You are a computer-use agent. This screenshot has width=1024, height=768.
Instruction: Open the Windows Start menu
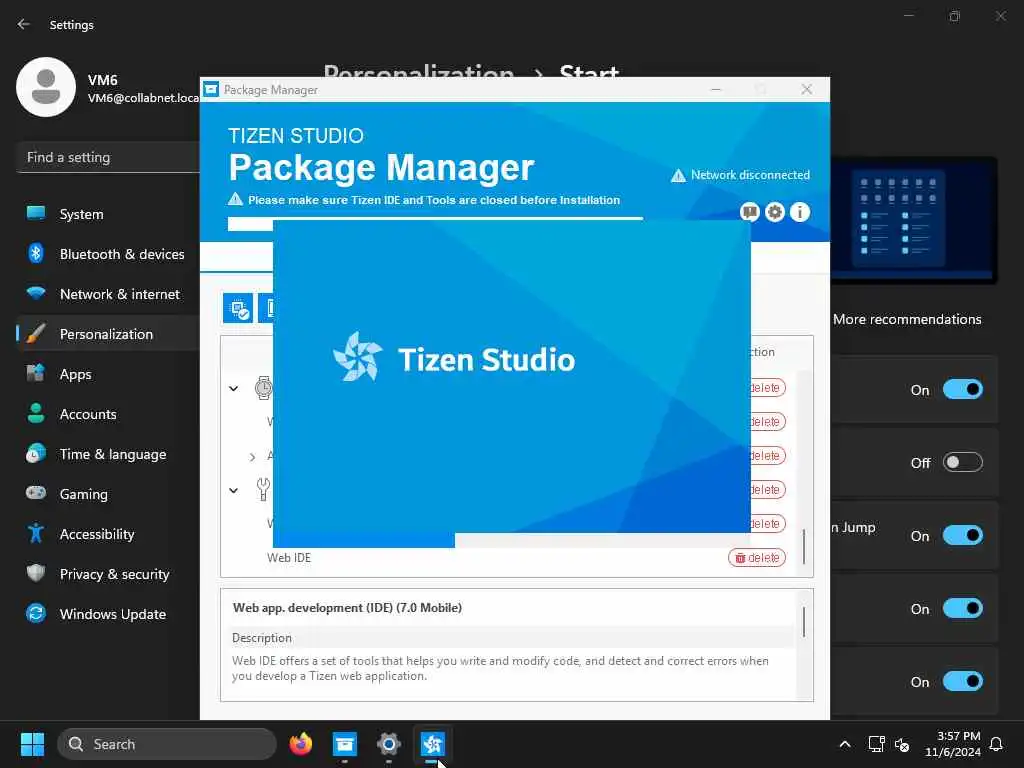[32, 744]
